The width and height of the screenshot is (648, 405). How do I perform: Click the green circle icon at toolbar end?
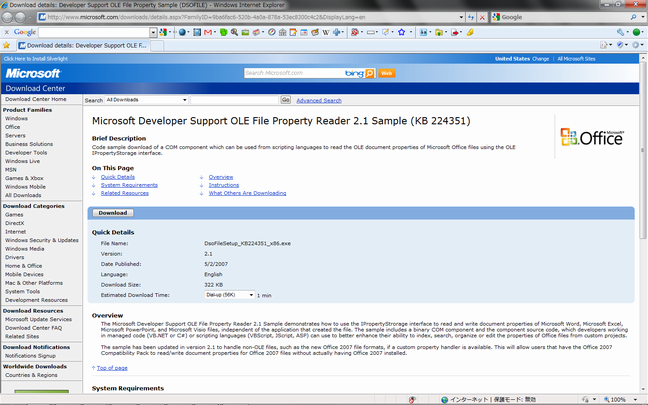[636, 32]
